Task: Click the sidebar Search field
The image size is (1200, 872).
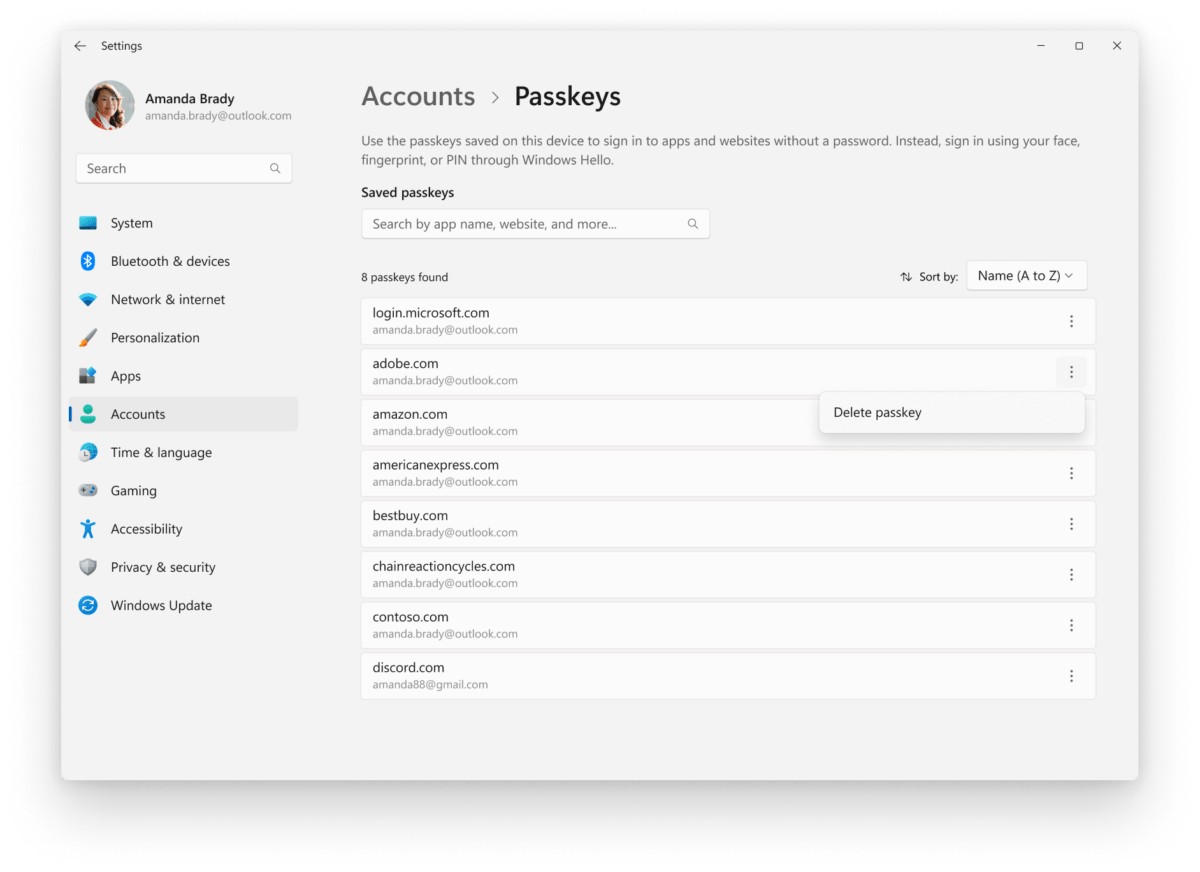Action: click(x=184, y=168)
